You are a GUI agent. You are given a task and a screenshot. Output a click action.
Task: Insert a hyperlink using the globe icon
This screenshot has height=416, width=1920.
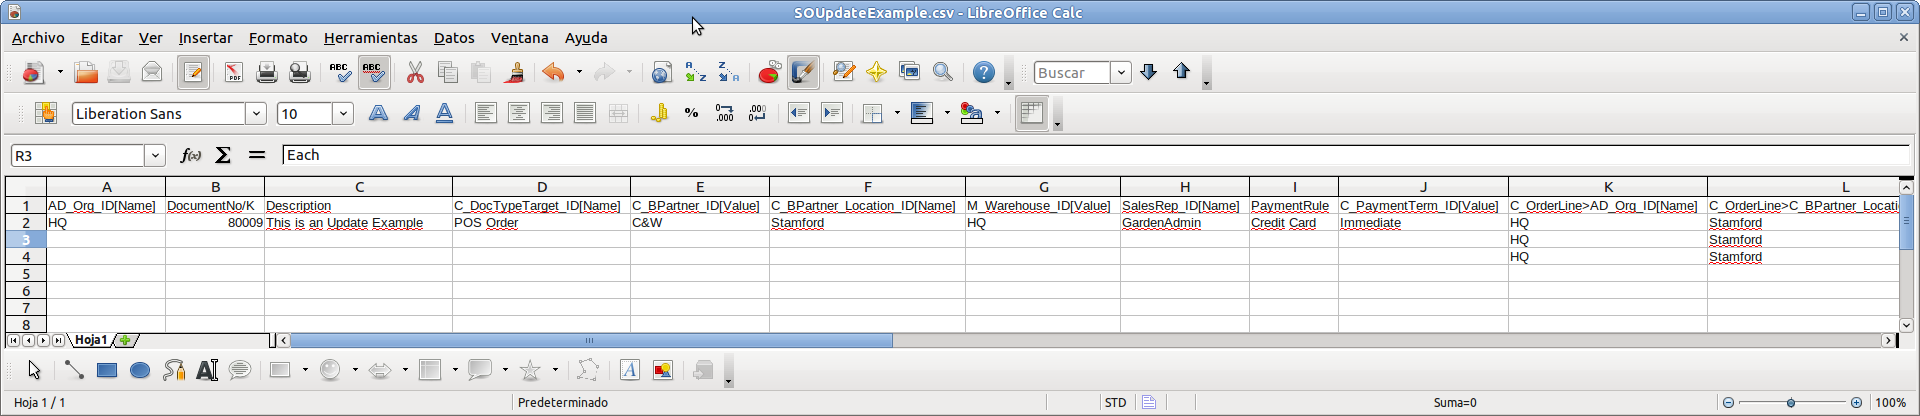661,72
